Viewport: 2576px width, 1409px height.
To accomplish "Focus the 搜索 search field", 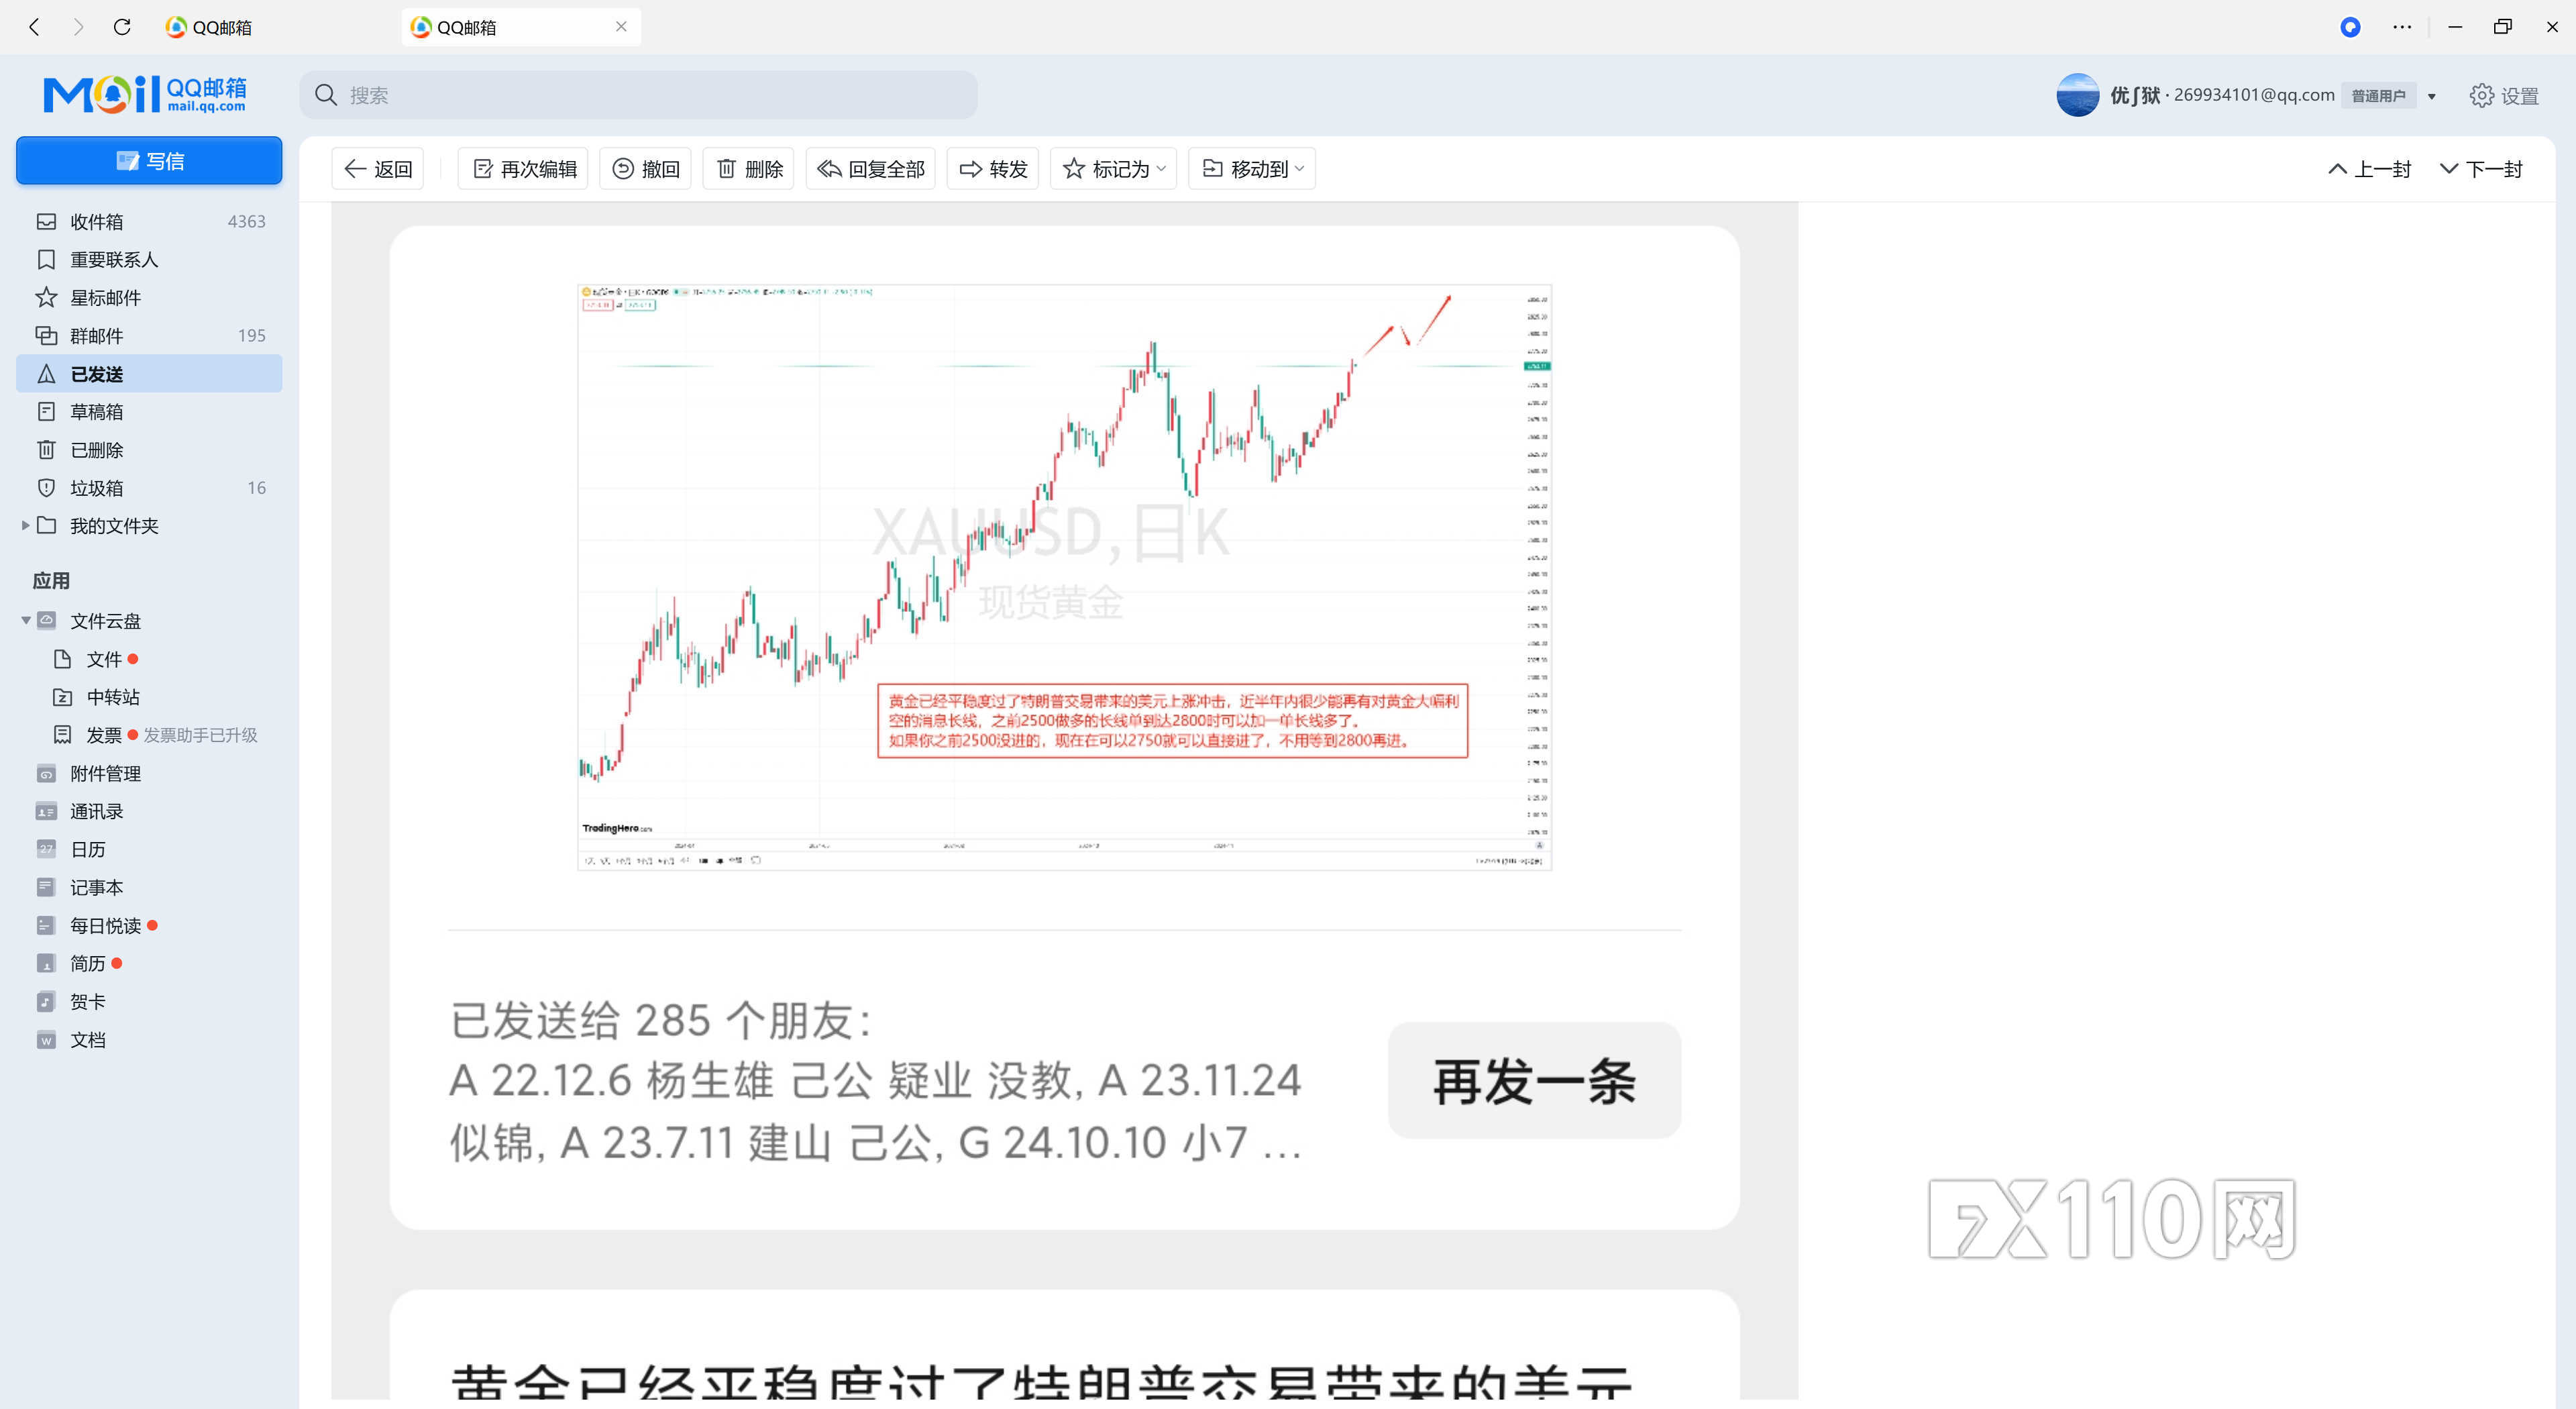I will tap(638, 95).
